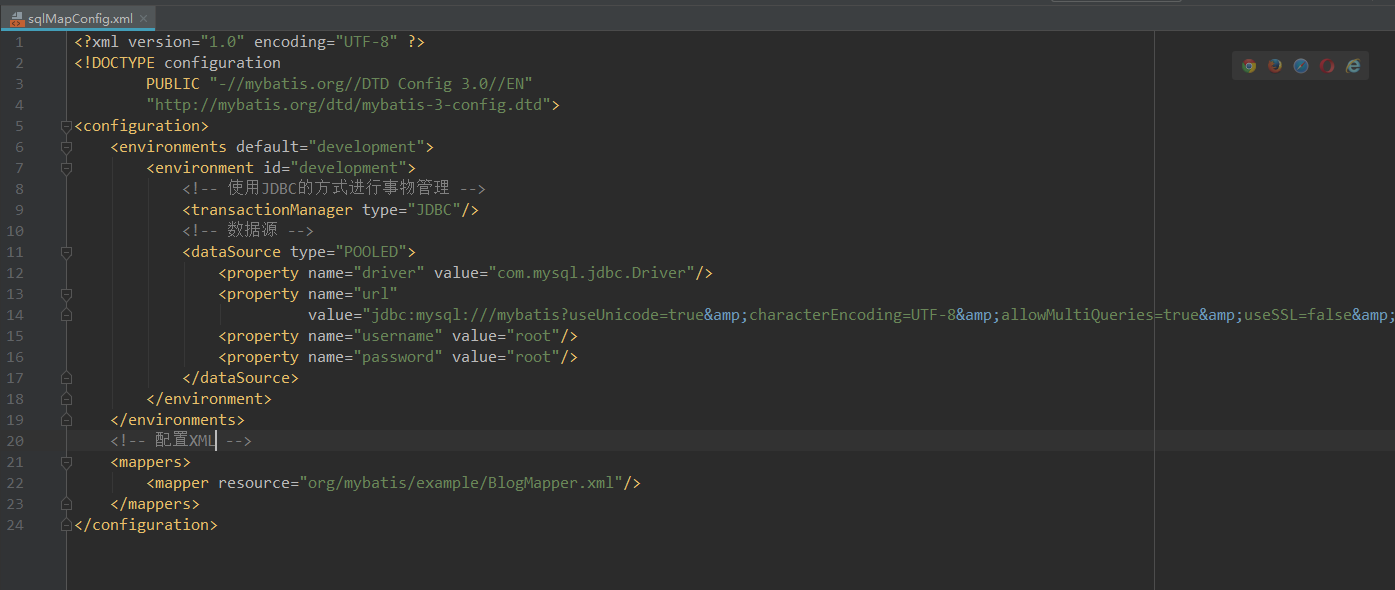Select the sqlMapConfig.xml editor tab
The image size is (1395, 590).
pos(79,18)
